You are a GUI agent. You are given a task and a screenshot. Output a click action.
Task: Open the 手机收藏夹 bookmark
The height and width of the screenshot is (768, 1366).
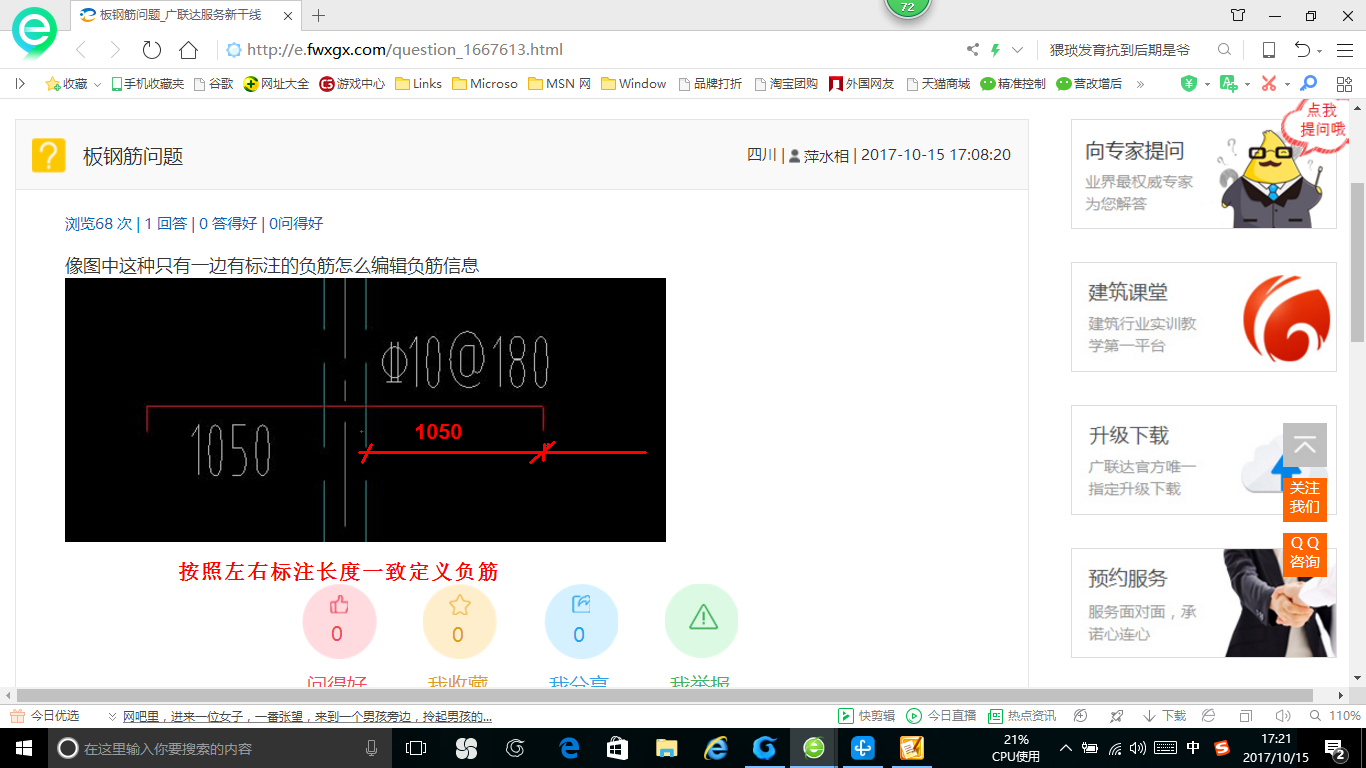click(147, 84)
